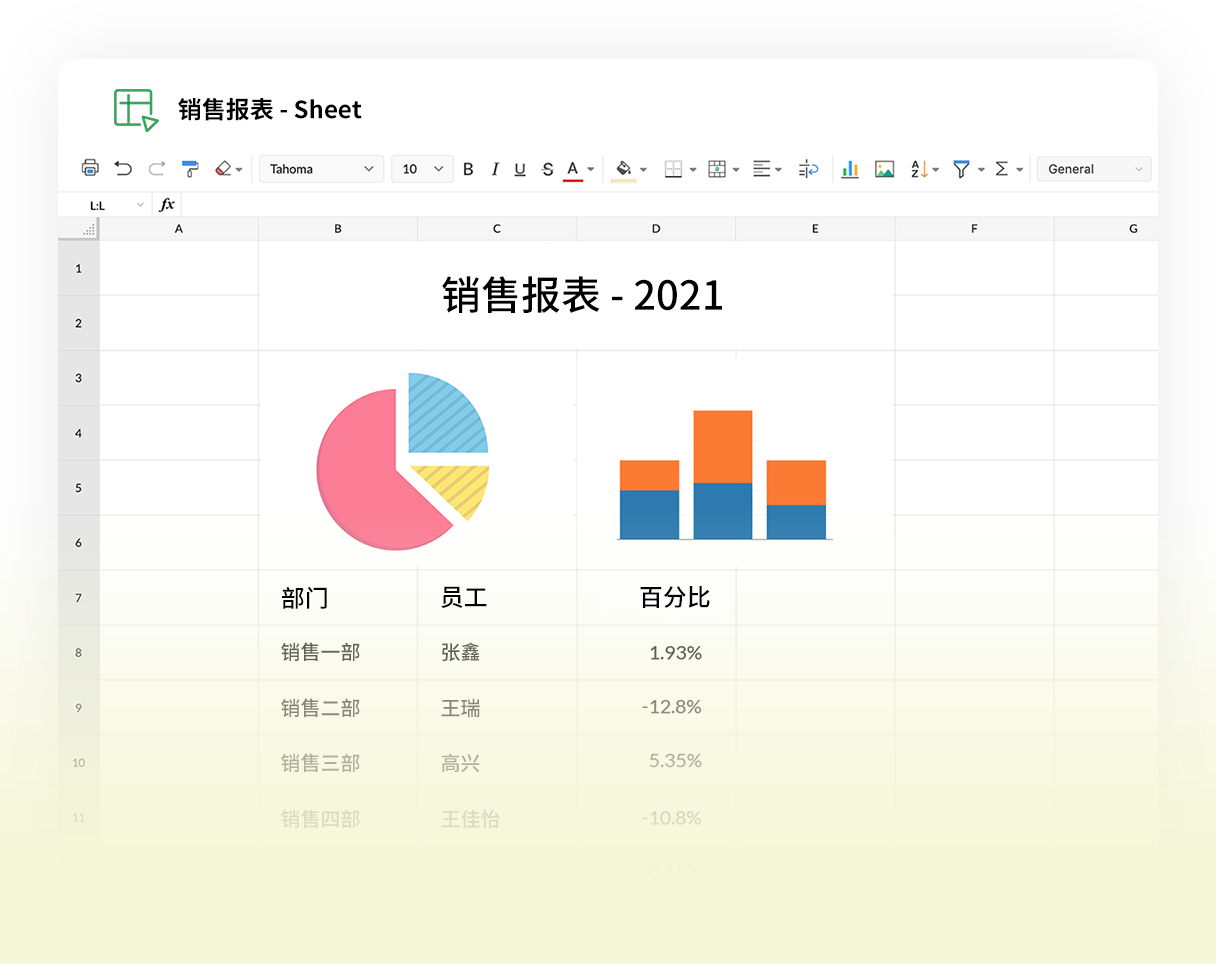Click the Sort A-Z icon
Viewport: 1216px width, 964px height.
[919, 169]
